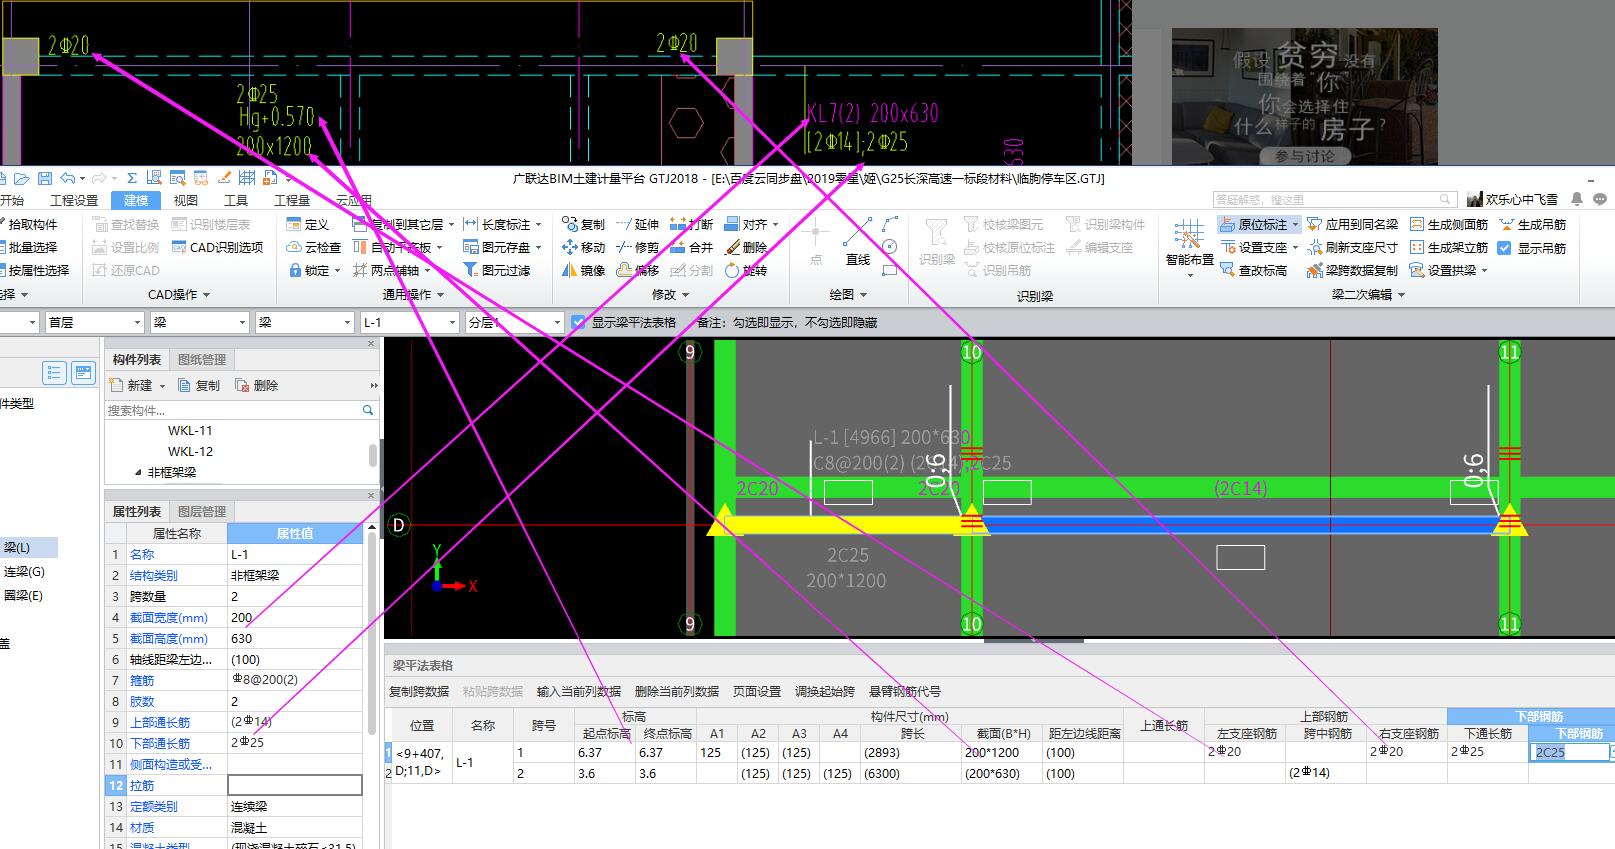
Task: Open the 分层1 layer dropdown
Action: coord(557,322)
